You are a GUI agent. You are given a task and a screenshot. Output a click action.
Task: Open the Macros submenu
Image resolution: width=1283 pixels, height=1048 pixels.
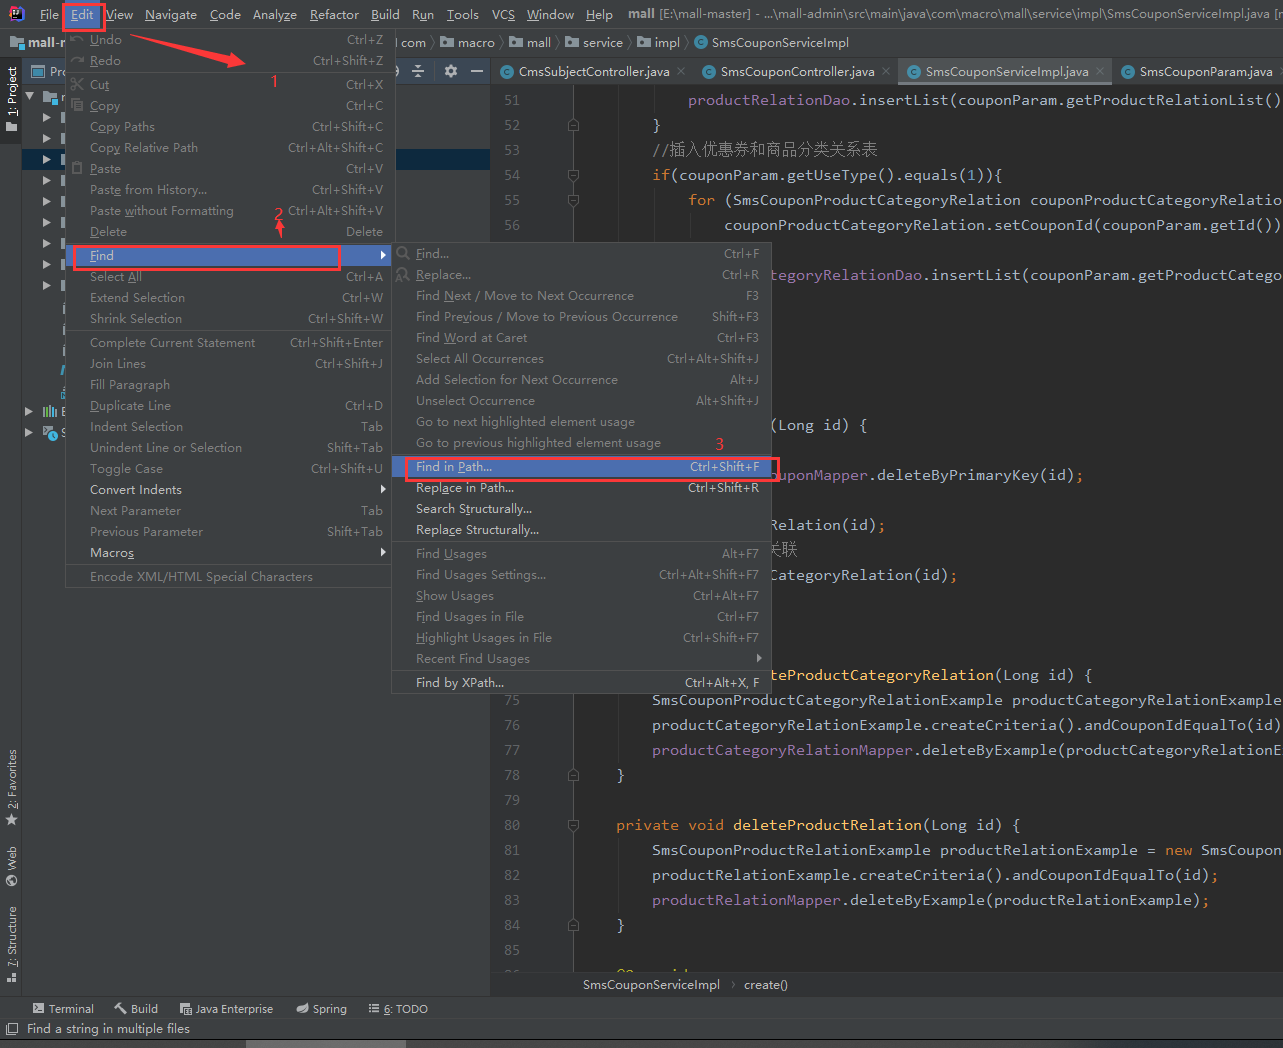click(x=228, y=553)
